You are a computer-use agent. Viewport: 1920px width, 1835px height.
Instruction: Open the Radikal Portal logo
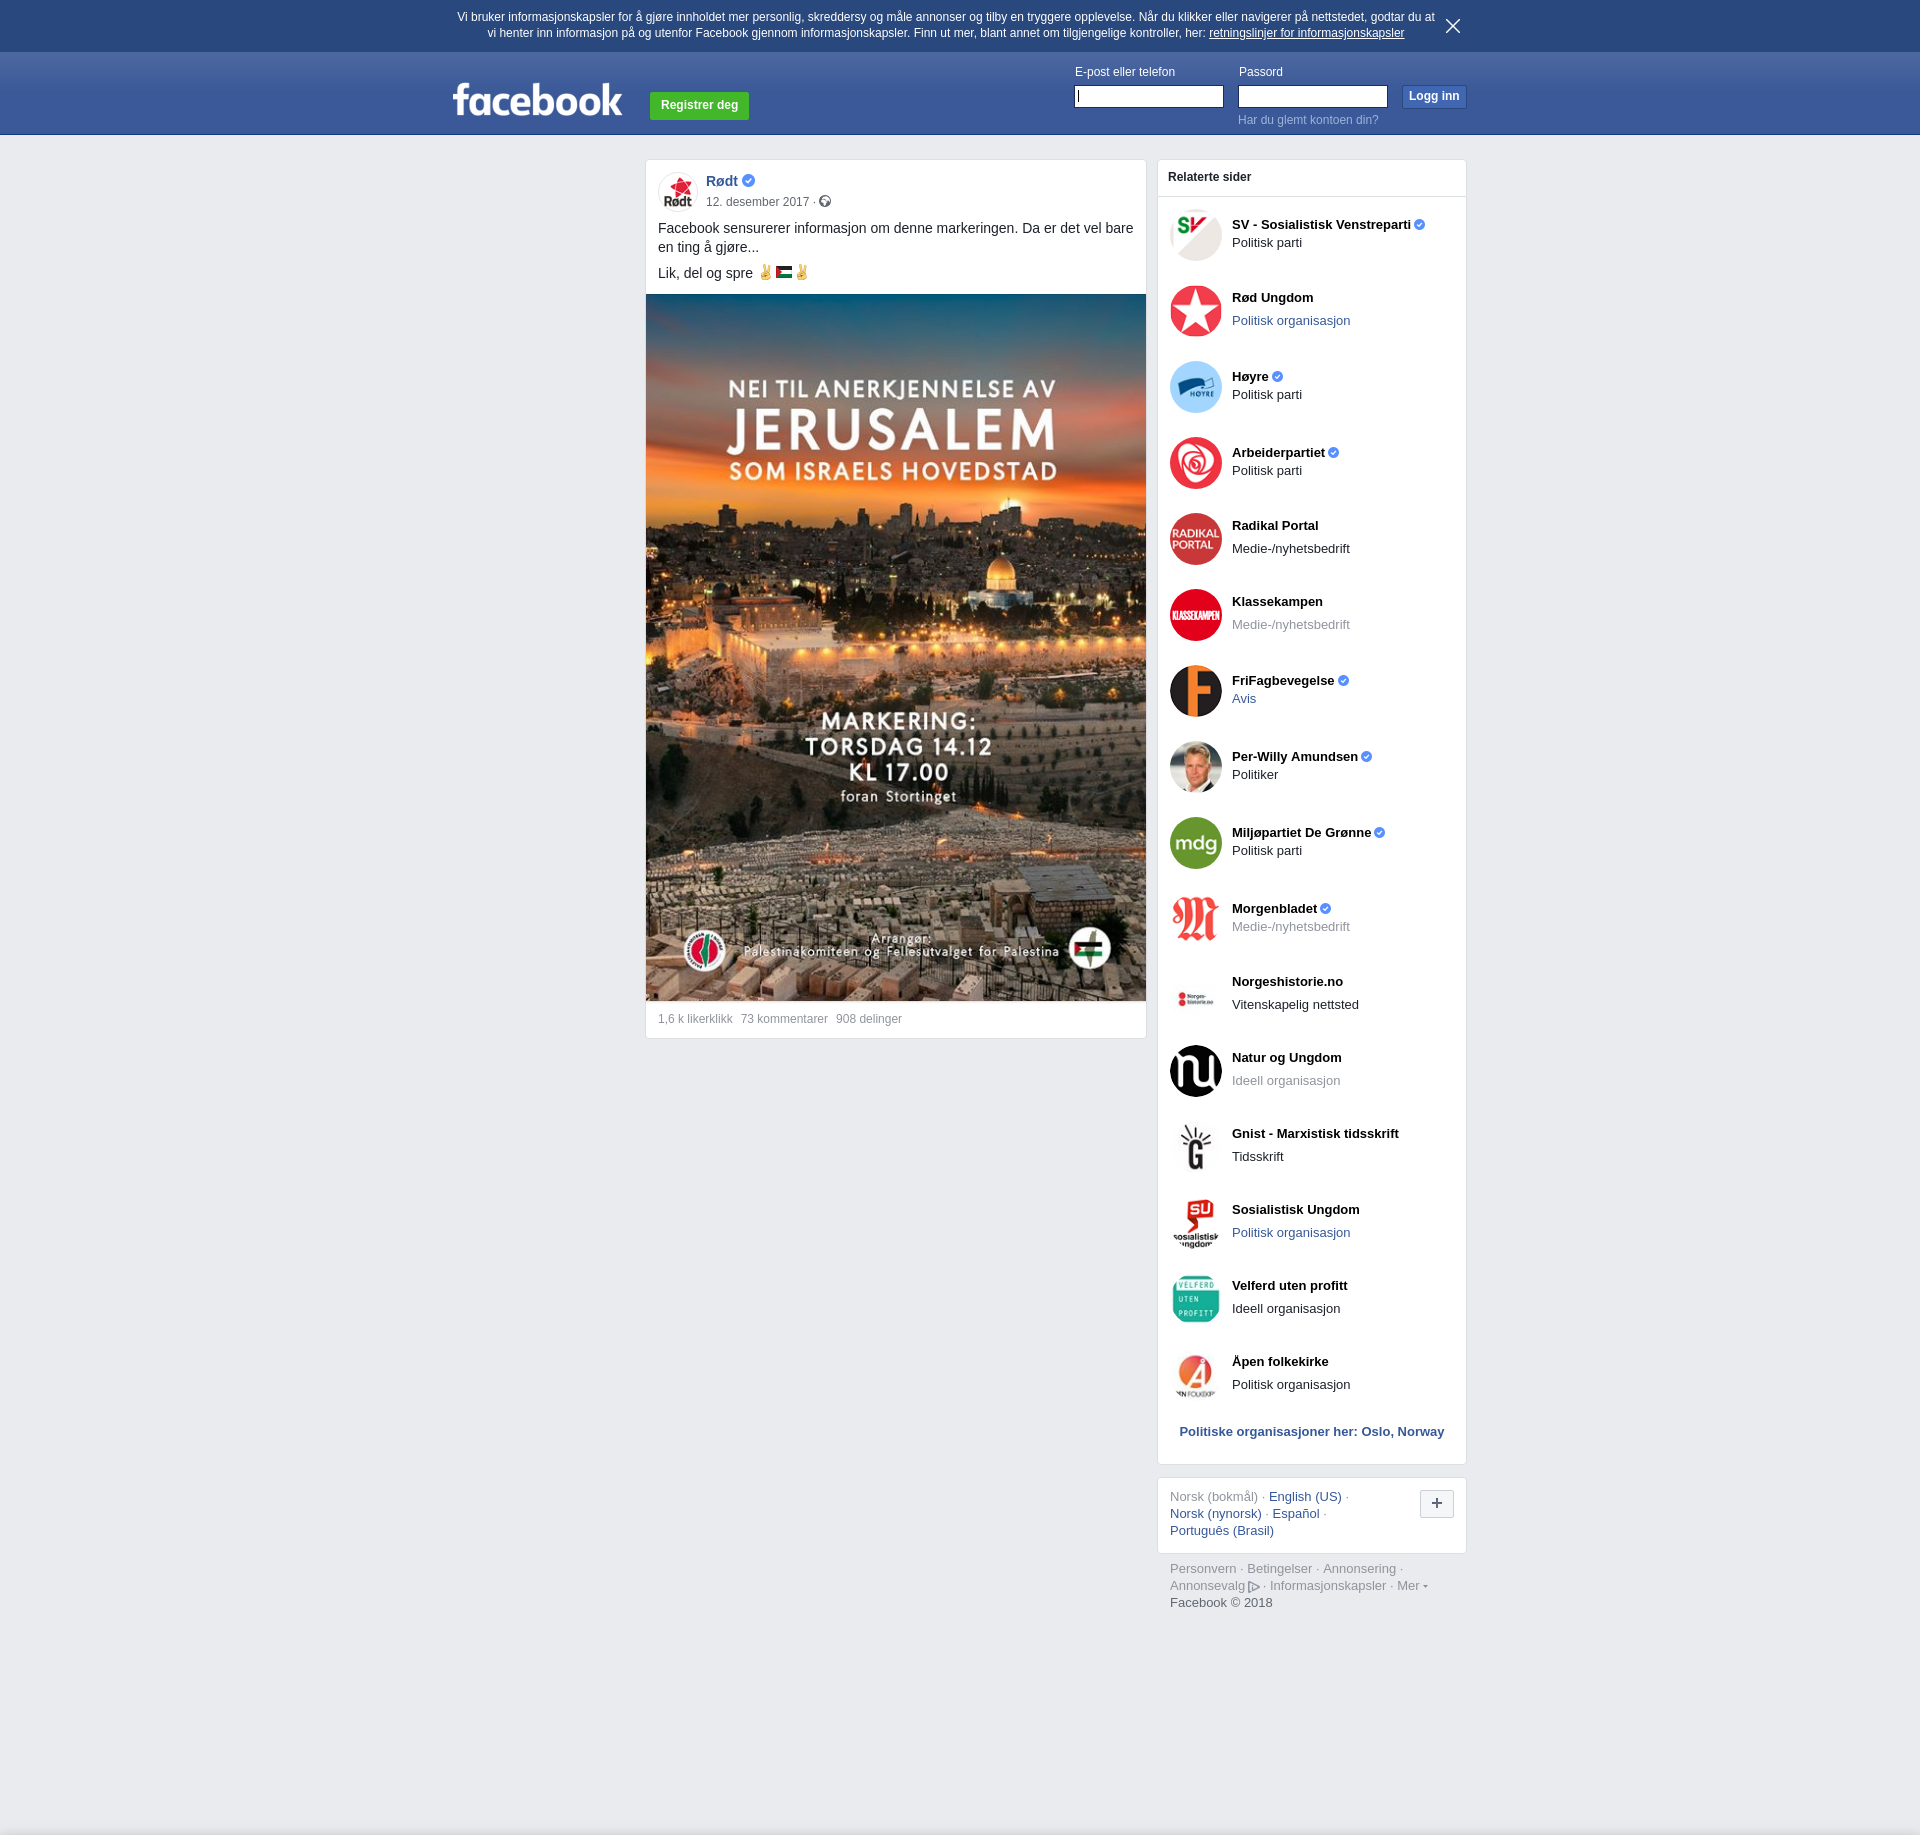tap(1196, 539)
